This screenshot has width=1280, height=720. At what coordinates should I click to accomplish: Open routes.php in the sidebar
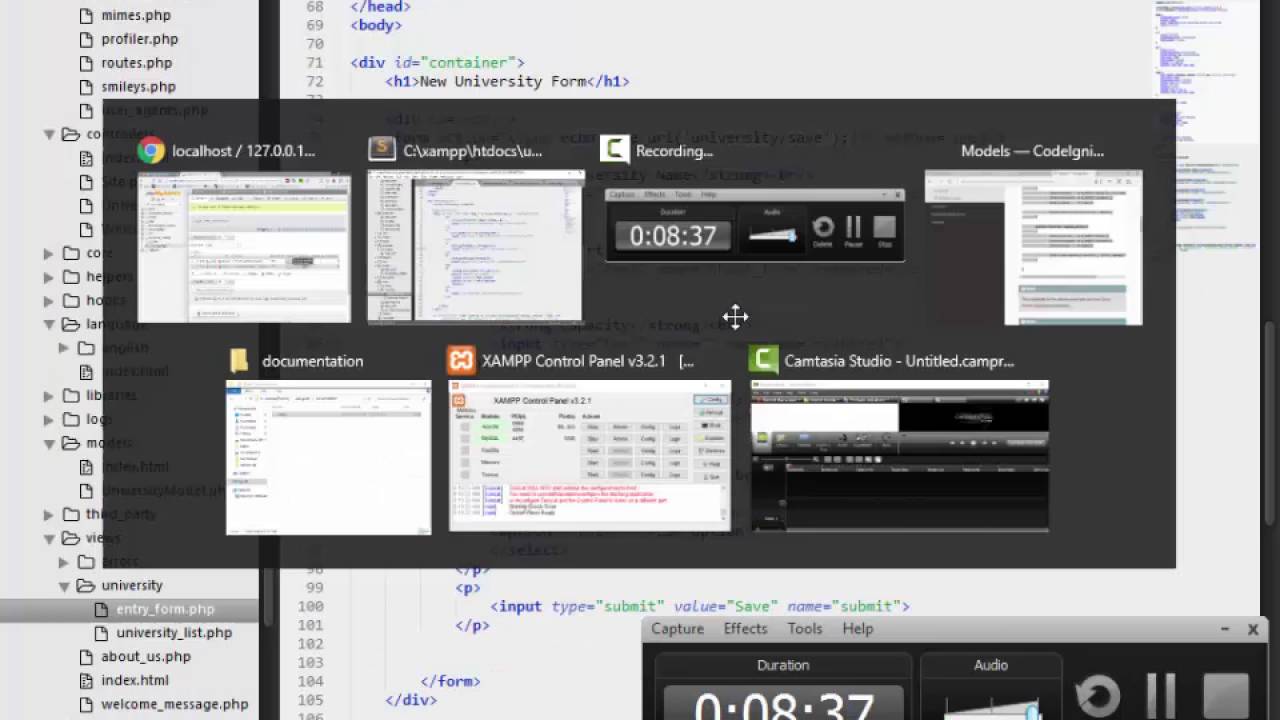click(x=136, y=63)
